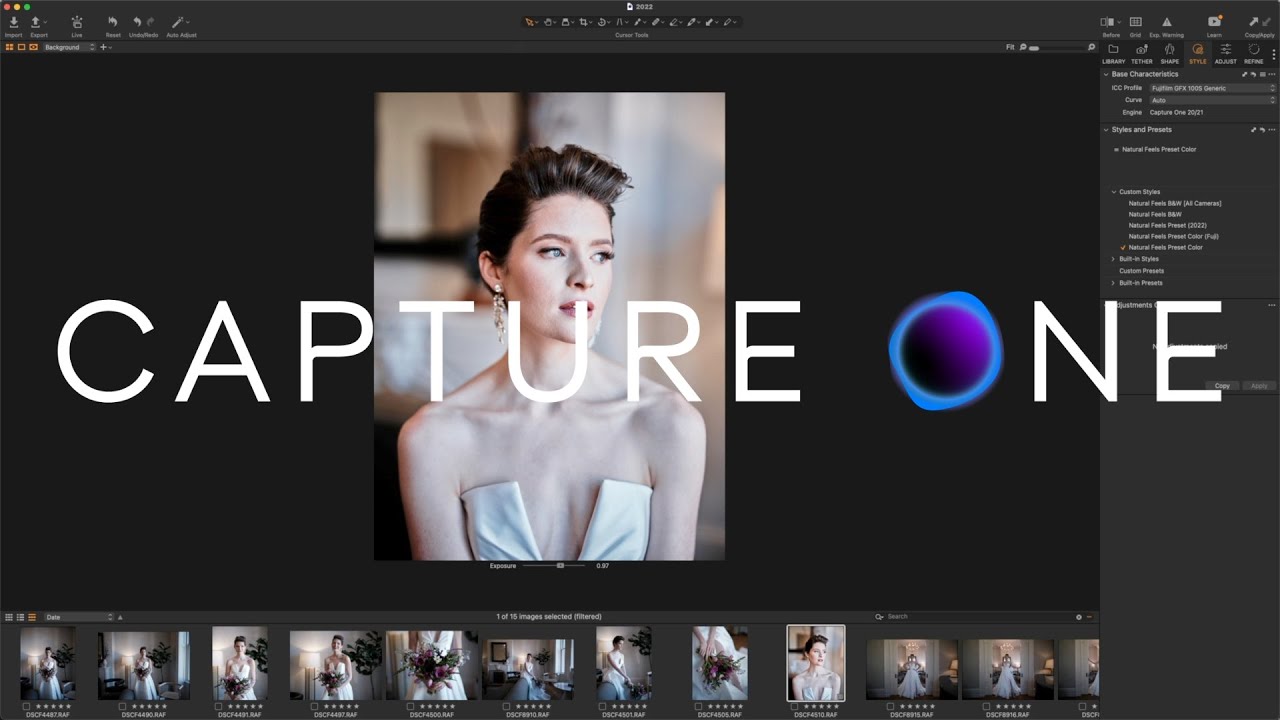Viewport: 1280px width, 720px height.
Task: Reset adjustments with the Reset icon
Action: pyautogui.click(x=113, y=22)
